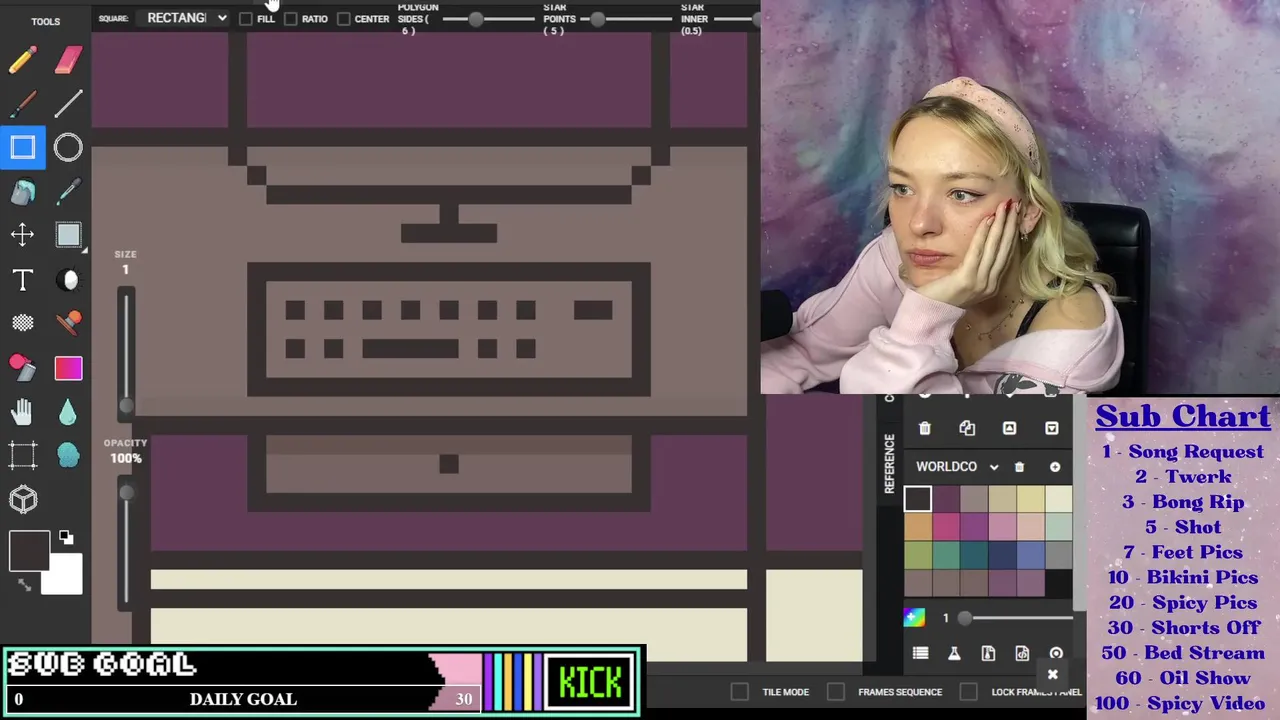The height and width of the screenshot is (720, 1280).
Task: Pick the teal green palette swatch
Action: point(946,554)
